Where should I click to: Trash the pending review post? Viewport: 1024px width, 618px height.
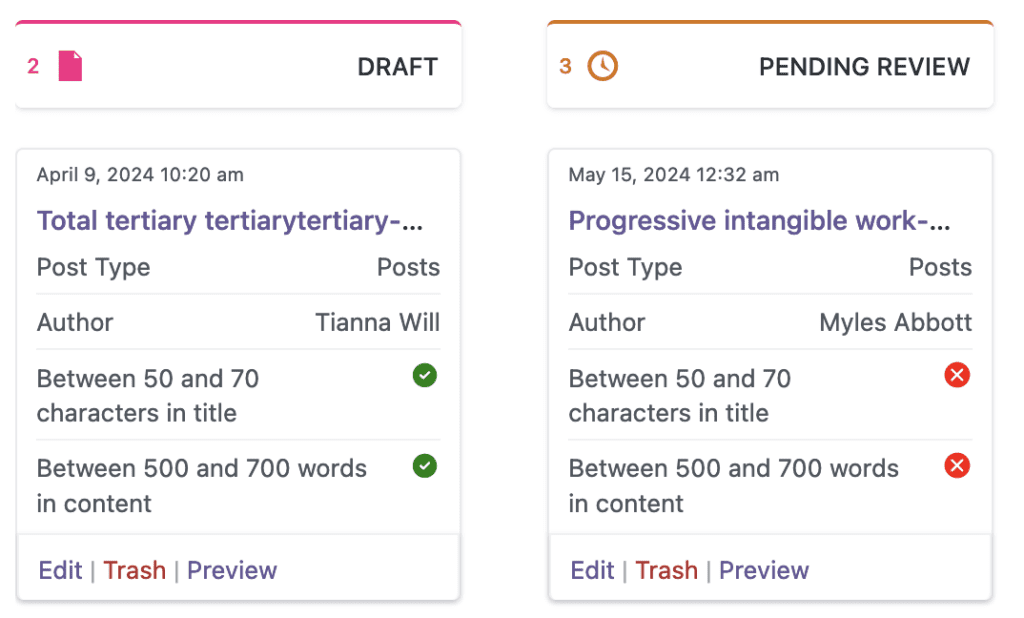(666, 570)
